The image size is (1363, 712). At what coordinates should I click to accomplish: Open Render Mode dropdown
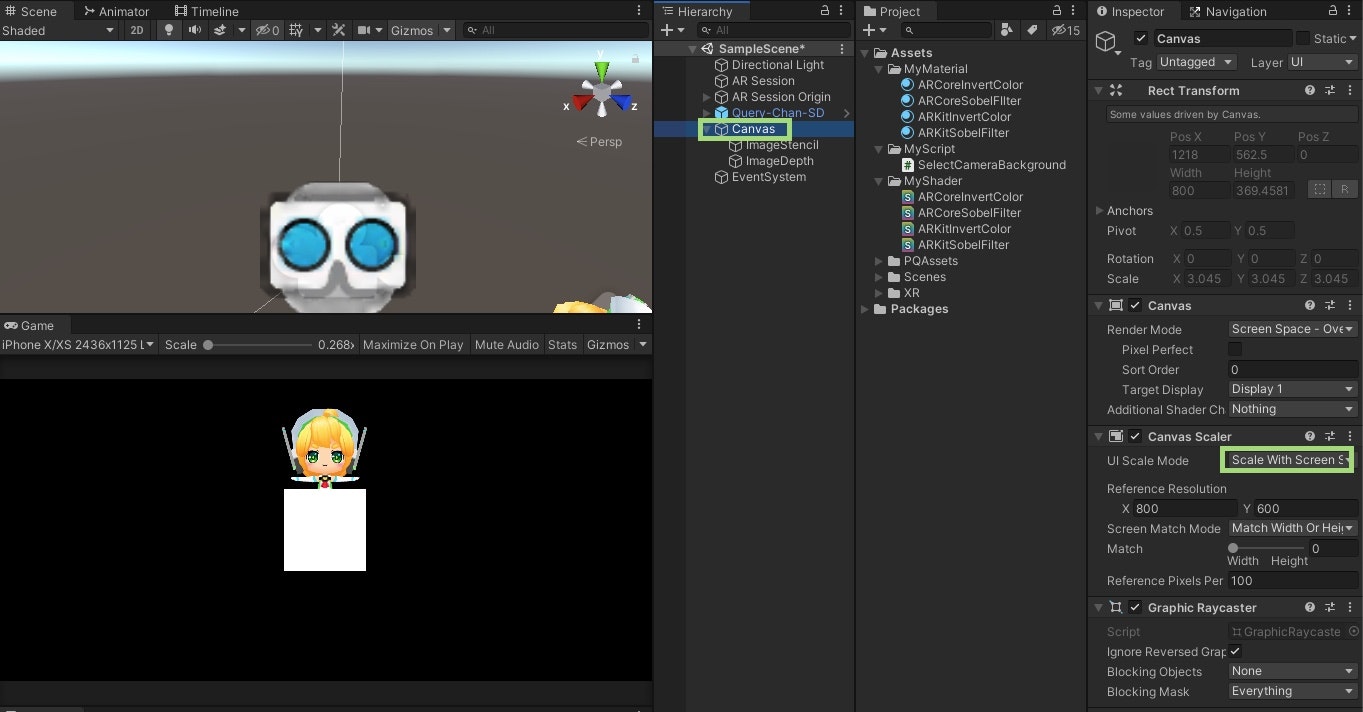[1292, 329]
